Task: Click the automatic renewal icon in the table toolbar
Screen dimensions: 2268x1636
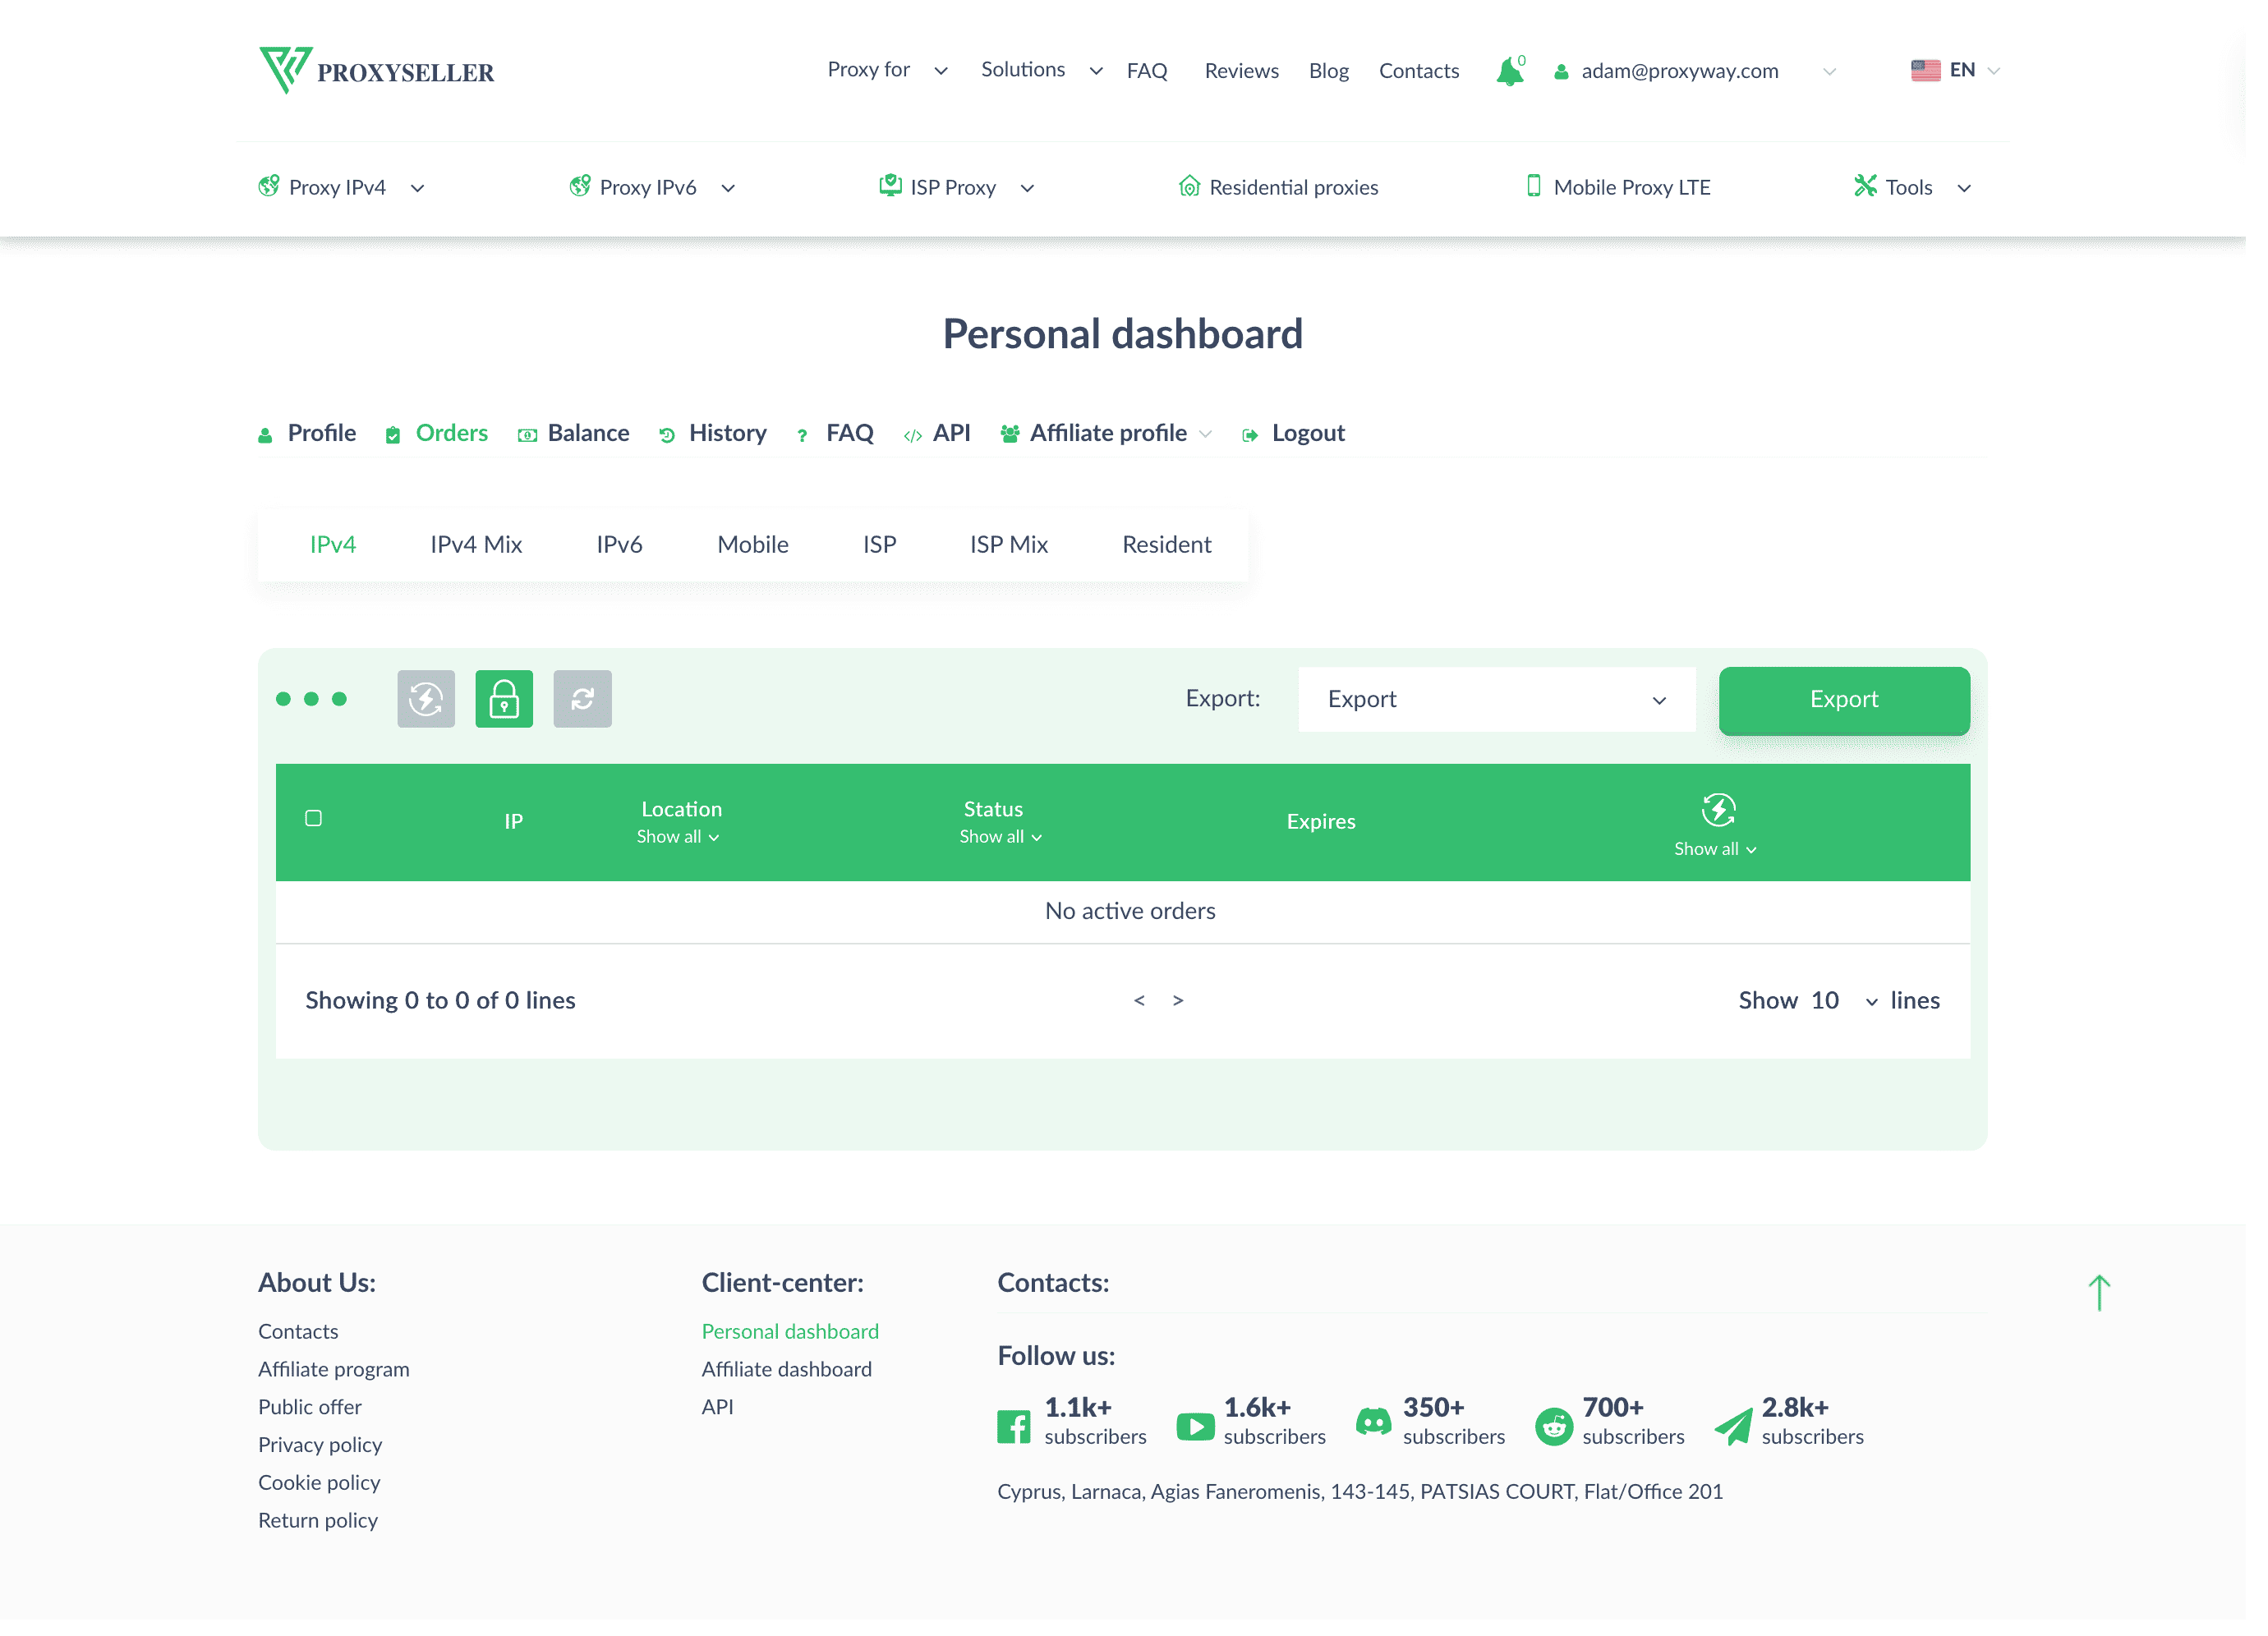Action: pos(425,698)
